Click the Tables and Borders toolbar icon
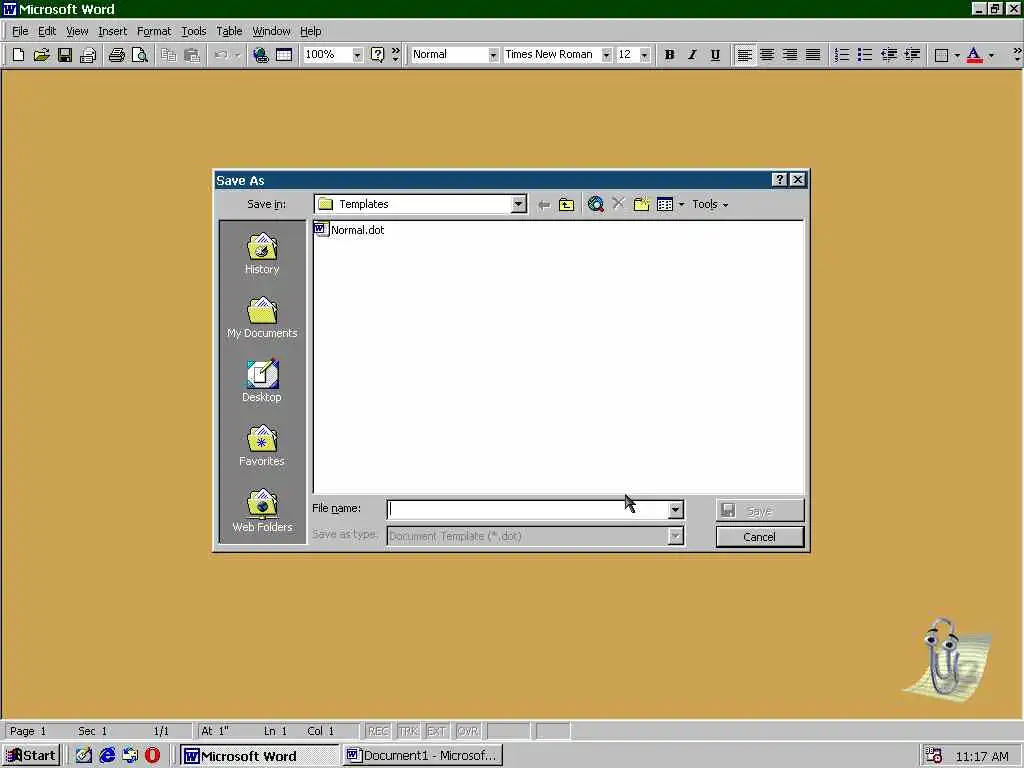Screen dimensions: 1024x768 (x=284, y=55)
